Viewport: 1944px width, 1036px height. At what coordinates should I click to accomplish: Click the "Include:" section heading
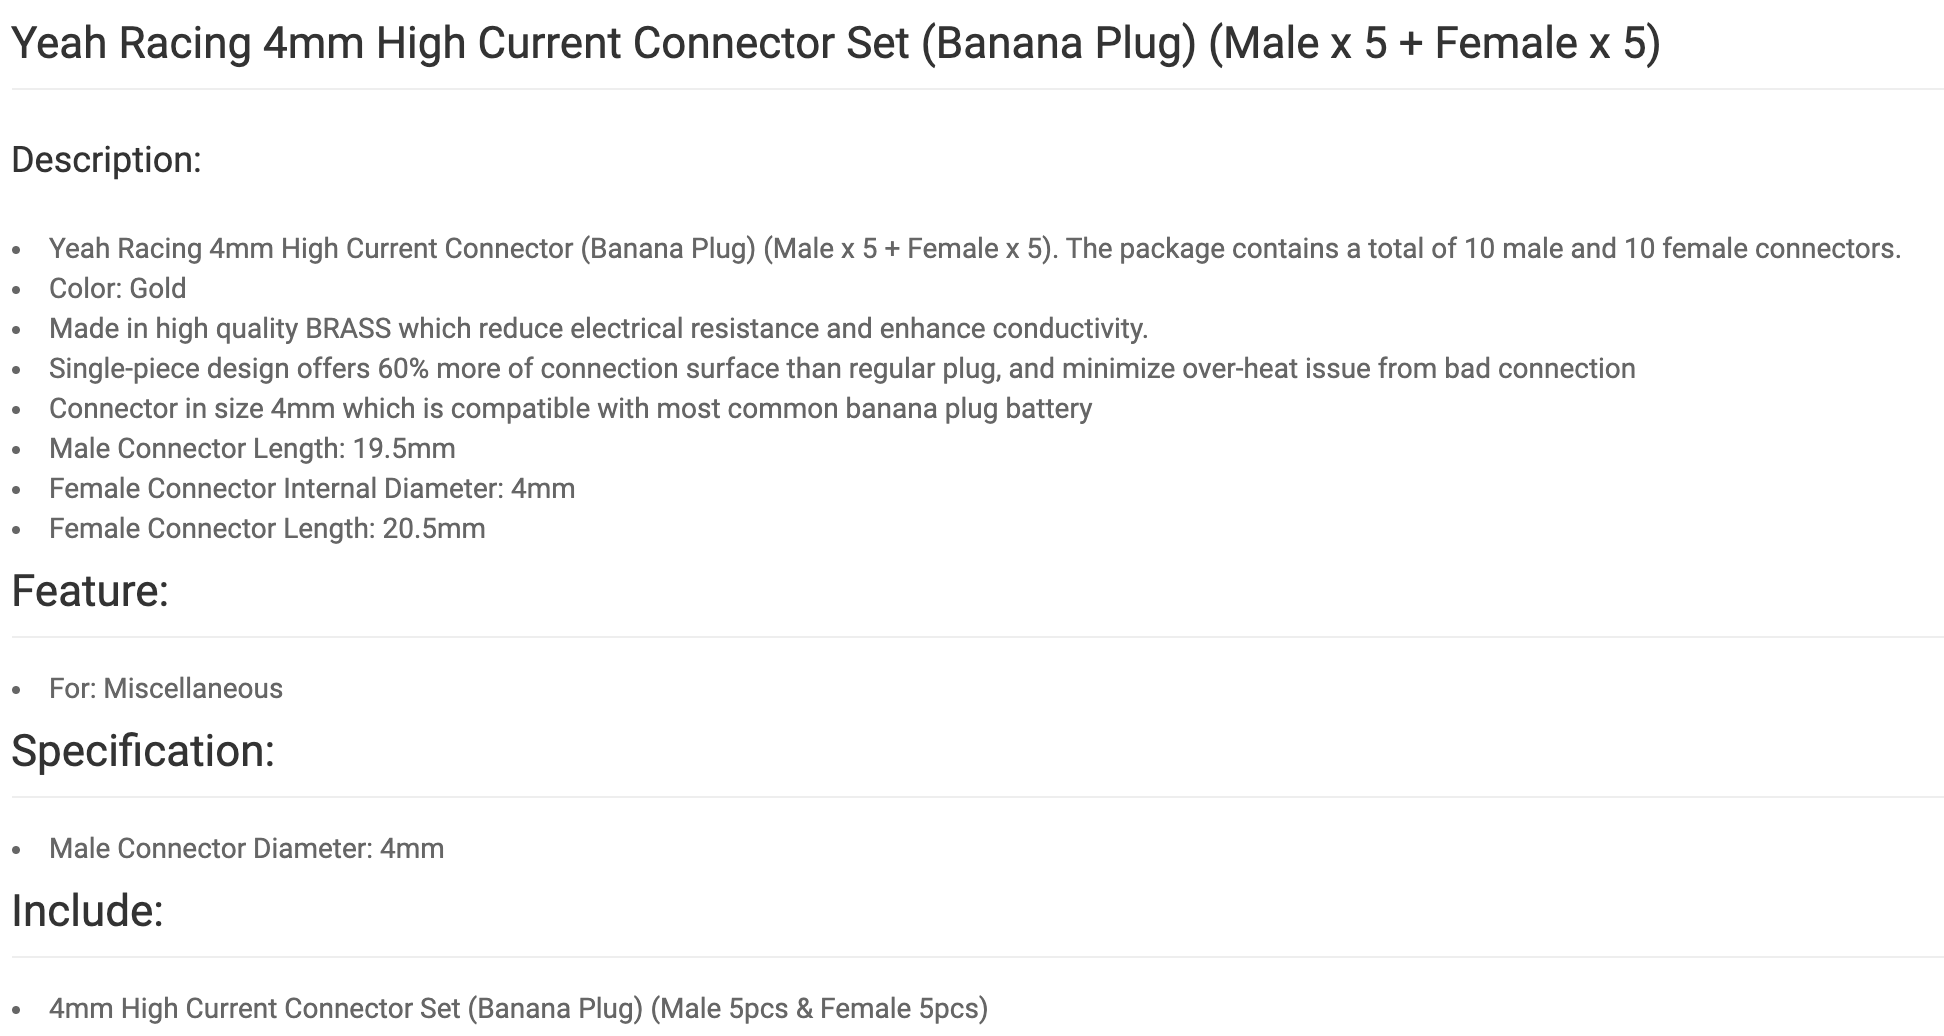coord(87,911)
